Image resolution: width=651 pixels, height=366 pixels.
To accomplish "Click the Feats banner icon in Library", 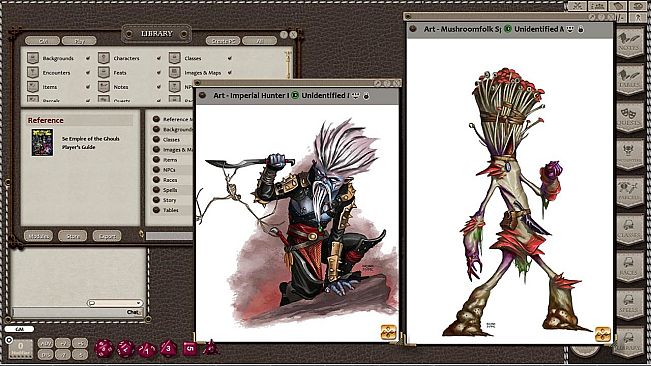I will (104, 73).
